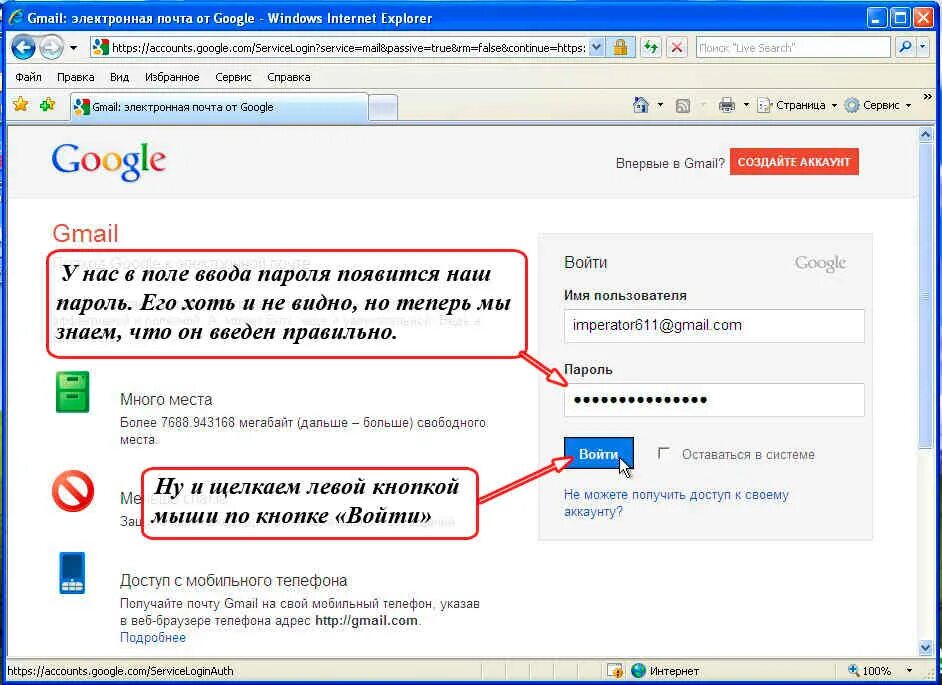This screenshot has width=942, height=685.
Task: Click the Много места heading
Action: (166, 400)
